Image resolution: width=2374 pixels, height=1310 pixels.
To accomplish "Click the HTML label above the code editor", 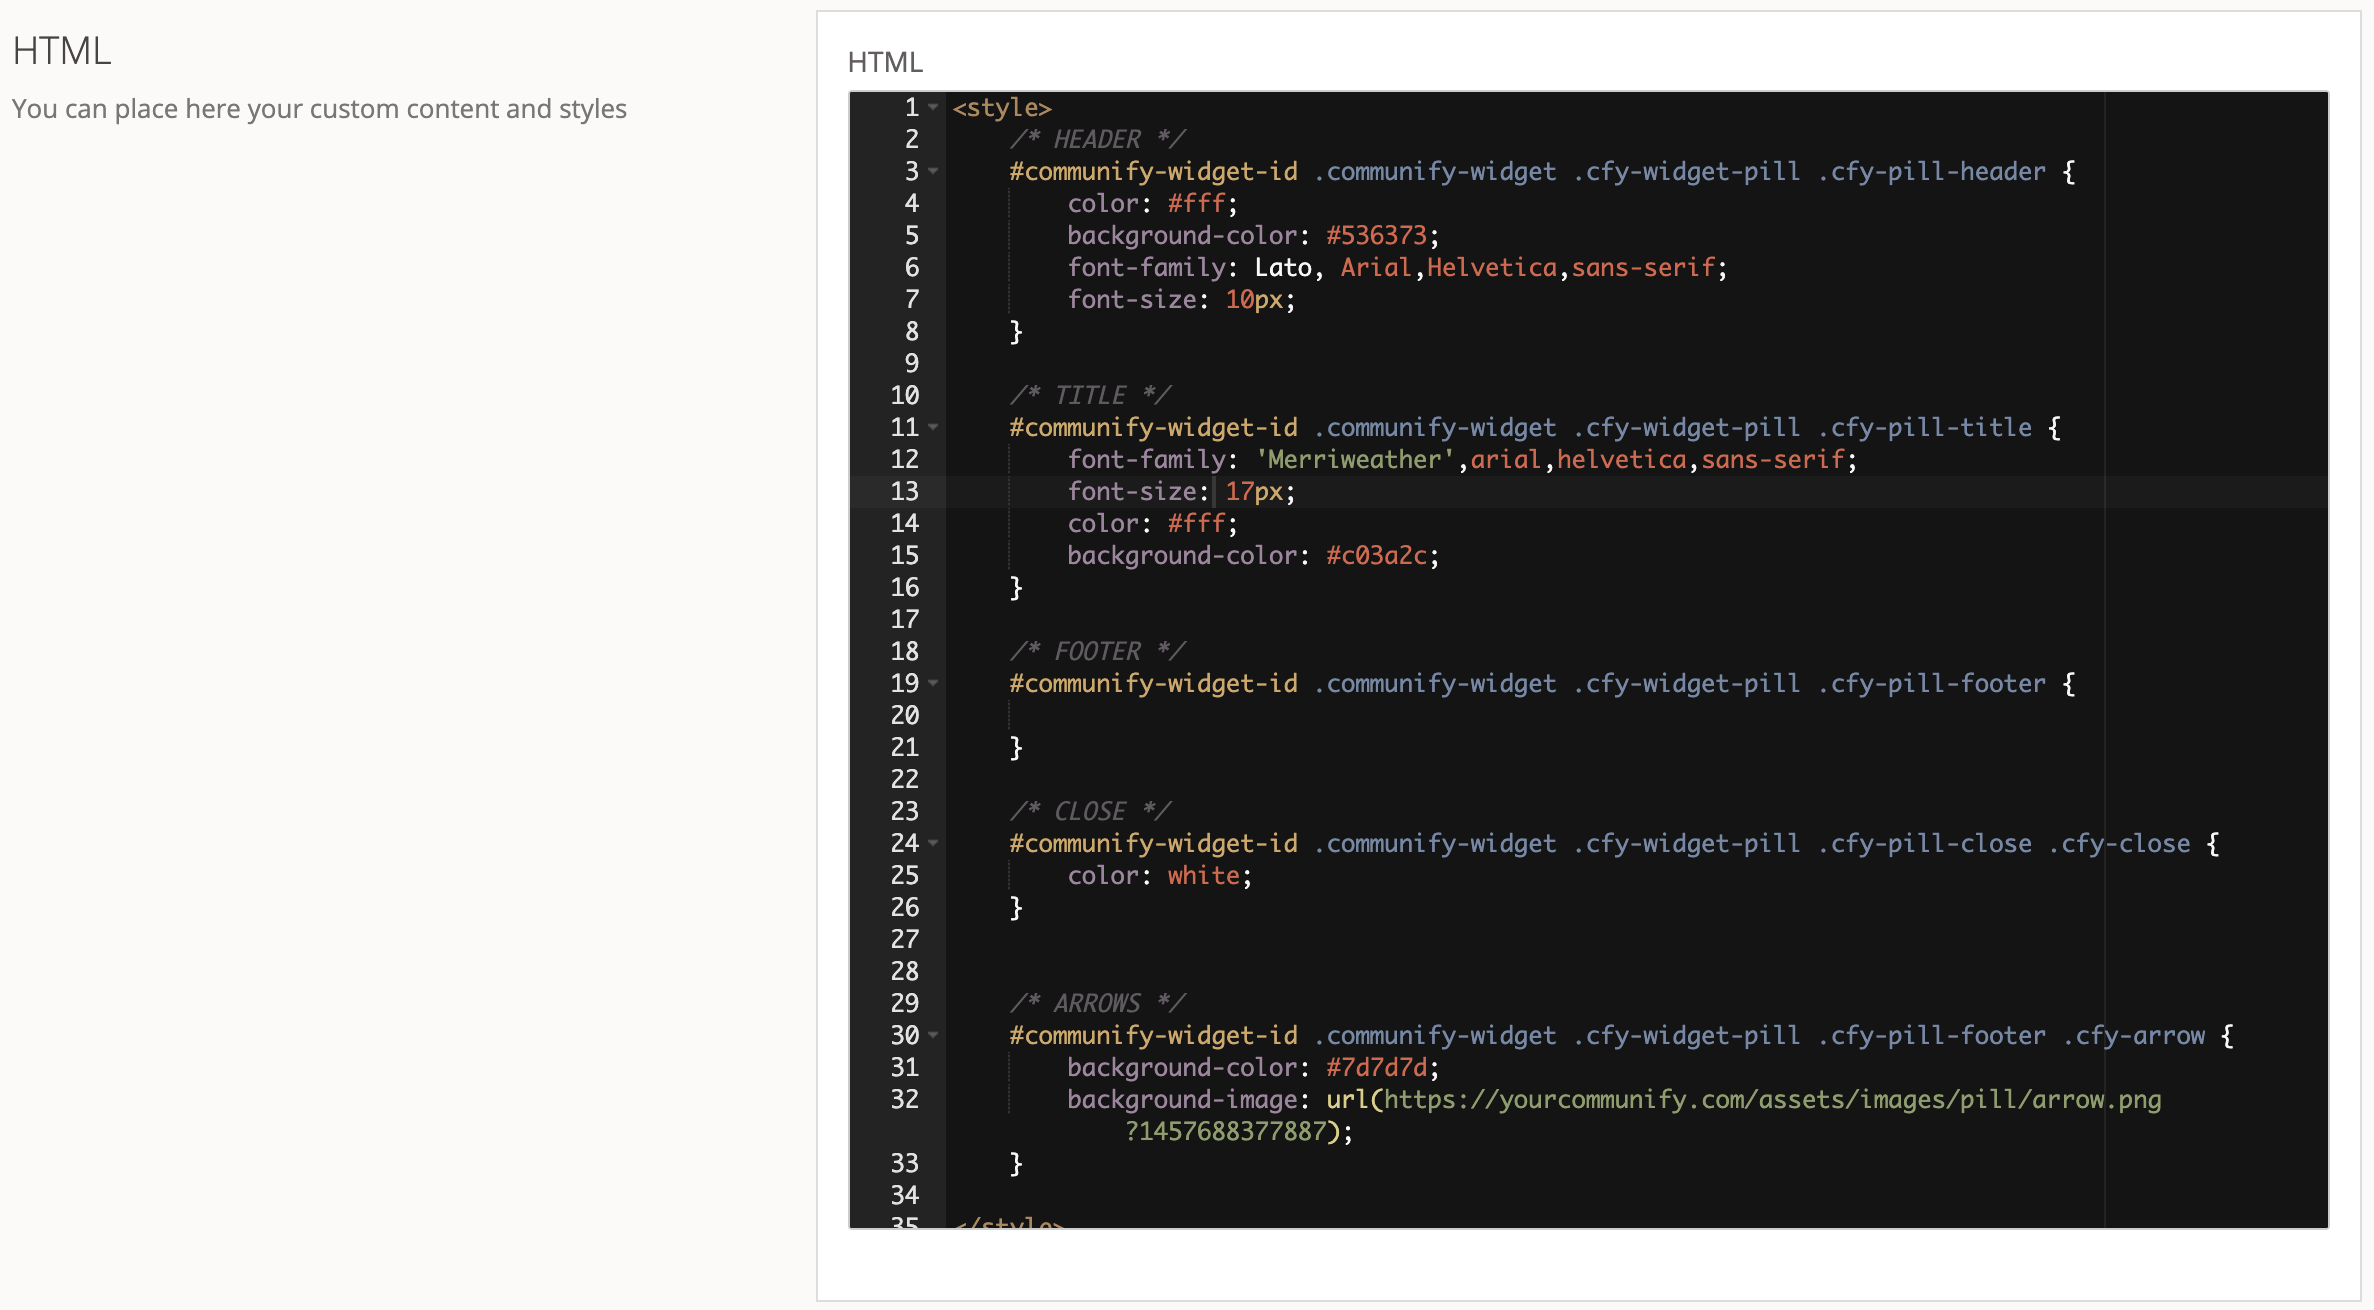I will 884,62.
